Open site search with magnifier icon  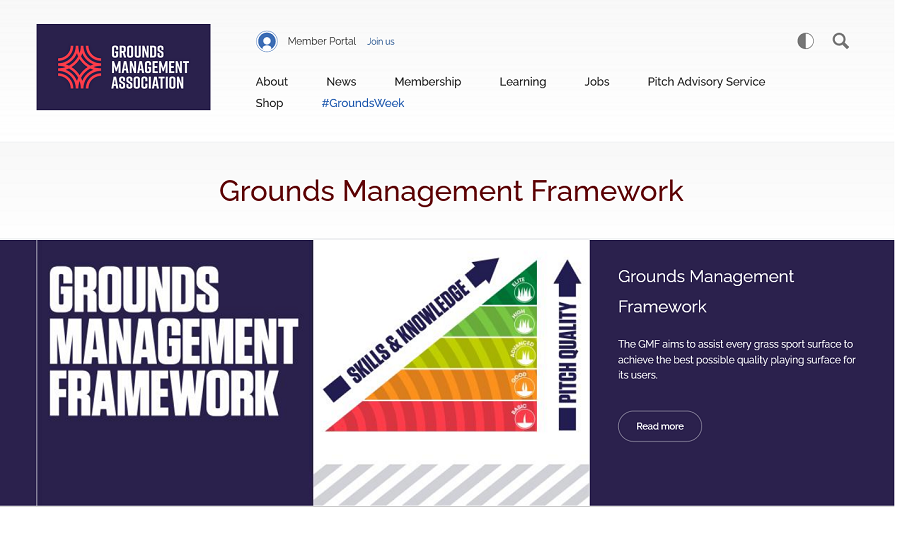pos(840,41)
